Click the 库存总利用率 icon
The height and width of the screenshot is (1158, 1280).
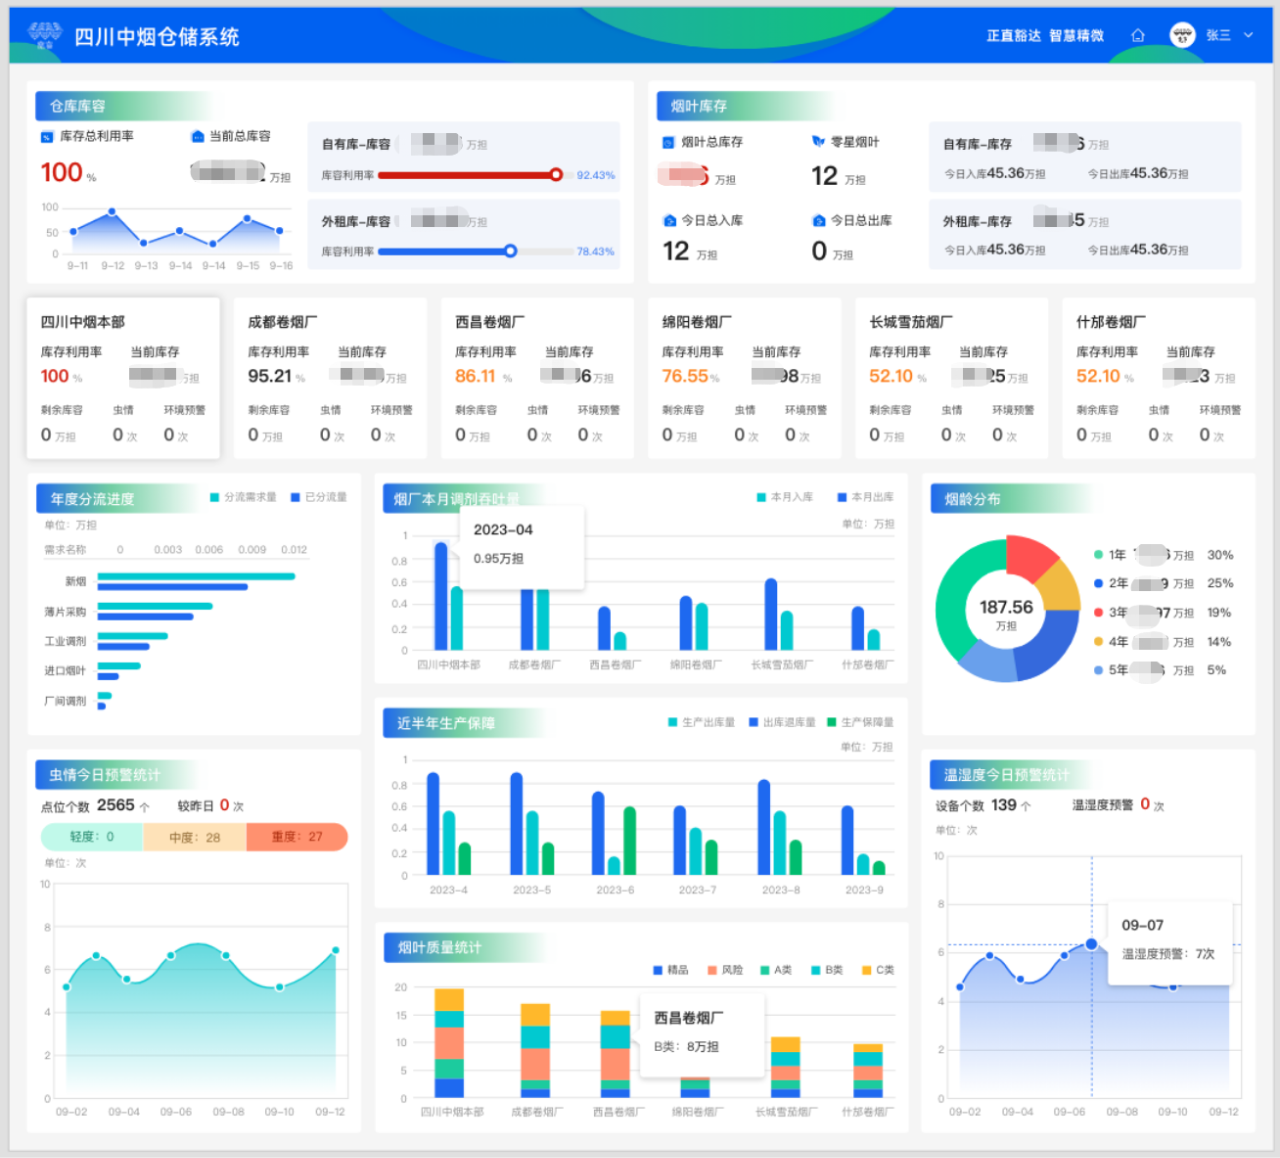[x=46, y=137]
